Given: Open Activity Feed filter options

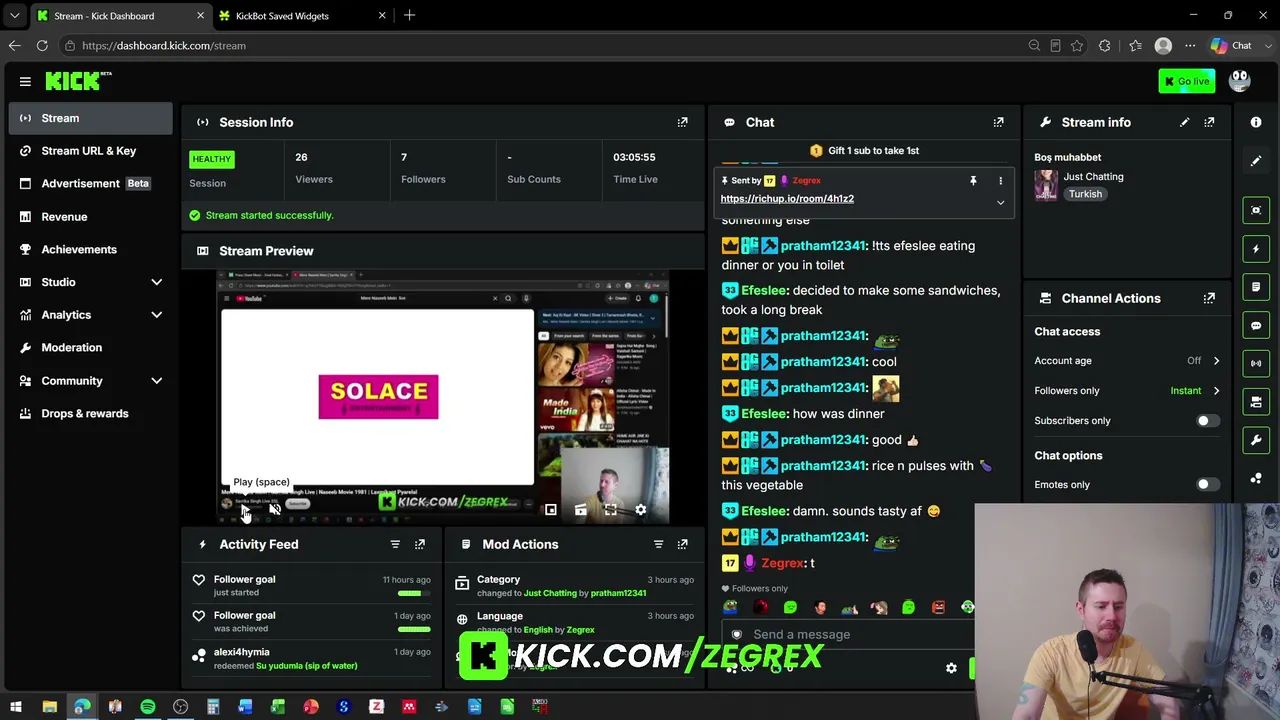Looking at the screenshot, I should coord(395,544).
